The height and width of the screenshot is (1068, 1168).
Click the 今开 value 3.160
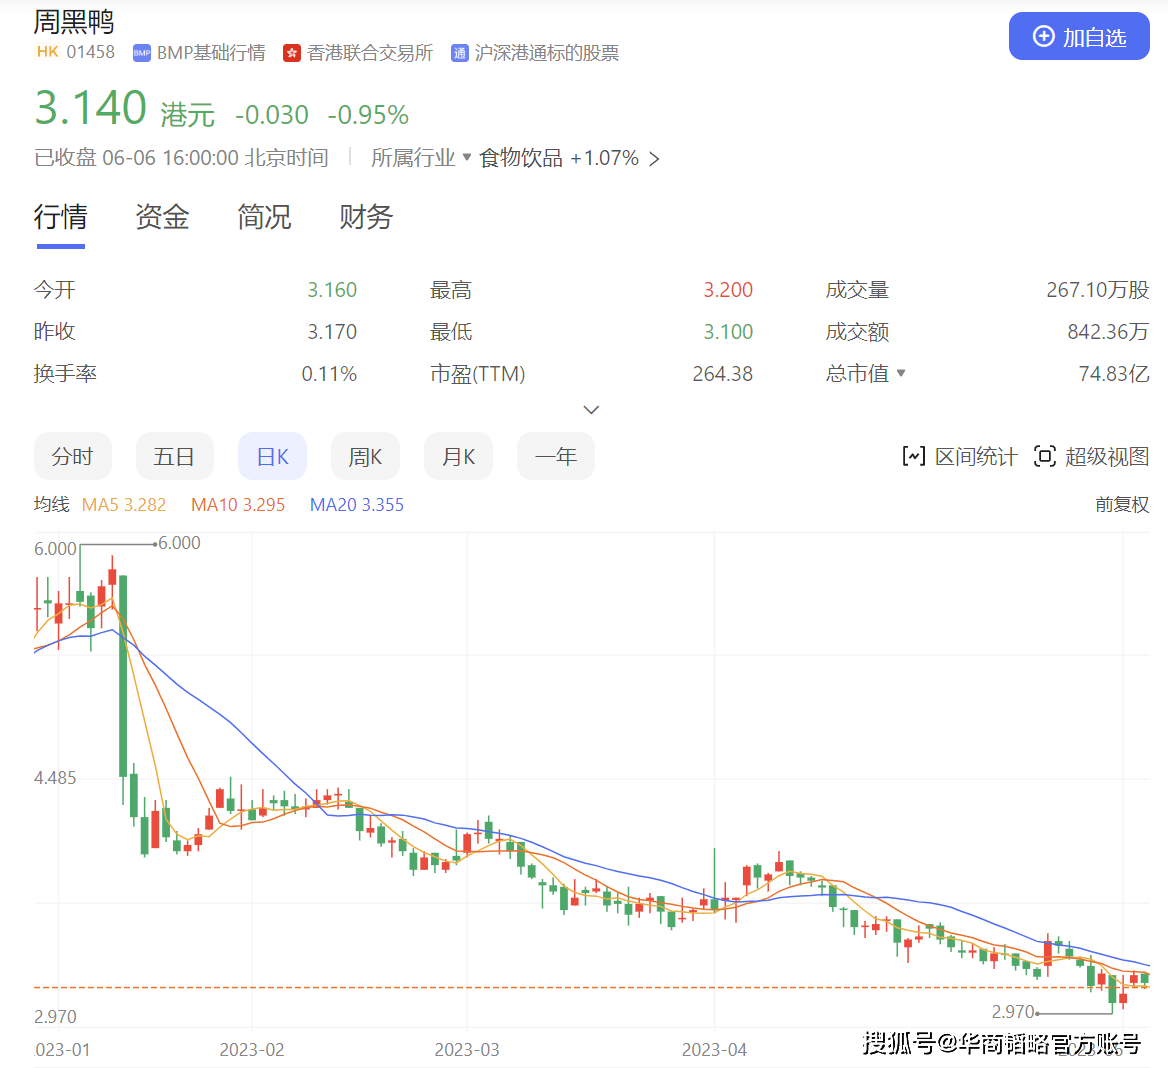(332, 290)
